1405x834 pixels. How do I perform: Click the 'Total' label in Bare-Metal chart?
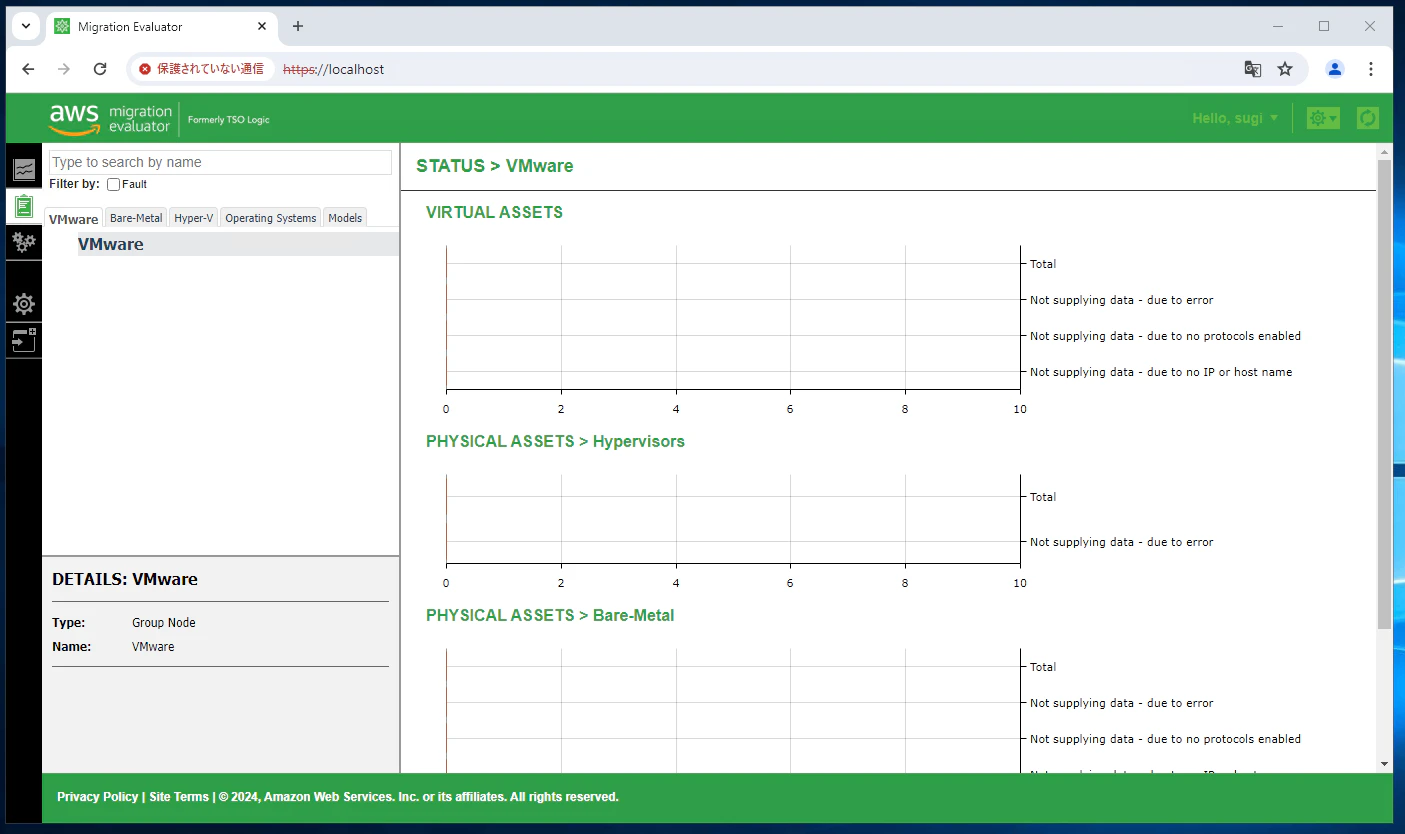point(1043,667)
